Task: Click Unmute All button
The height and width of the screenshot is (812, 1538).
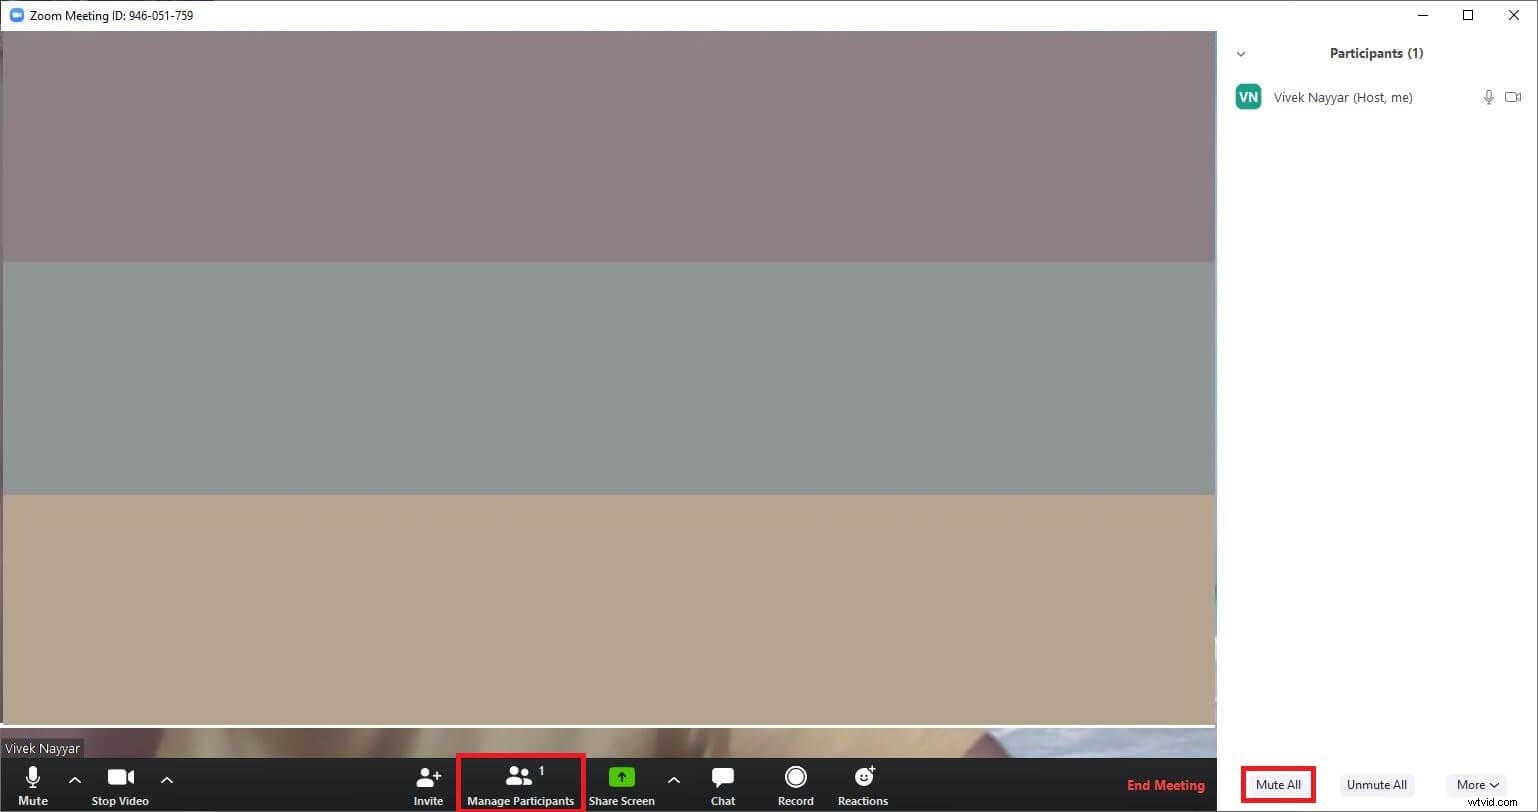Action: pos(1377,784)
